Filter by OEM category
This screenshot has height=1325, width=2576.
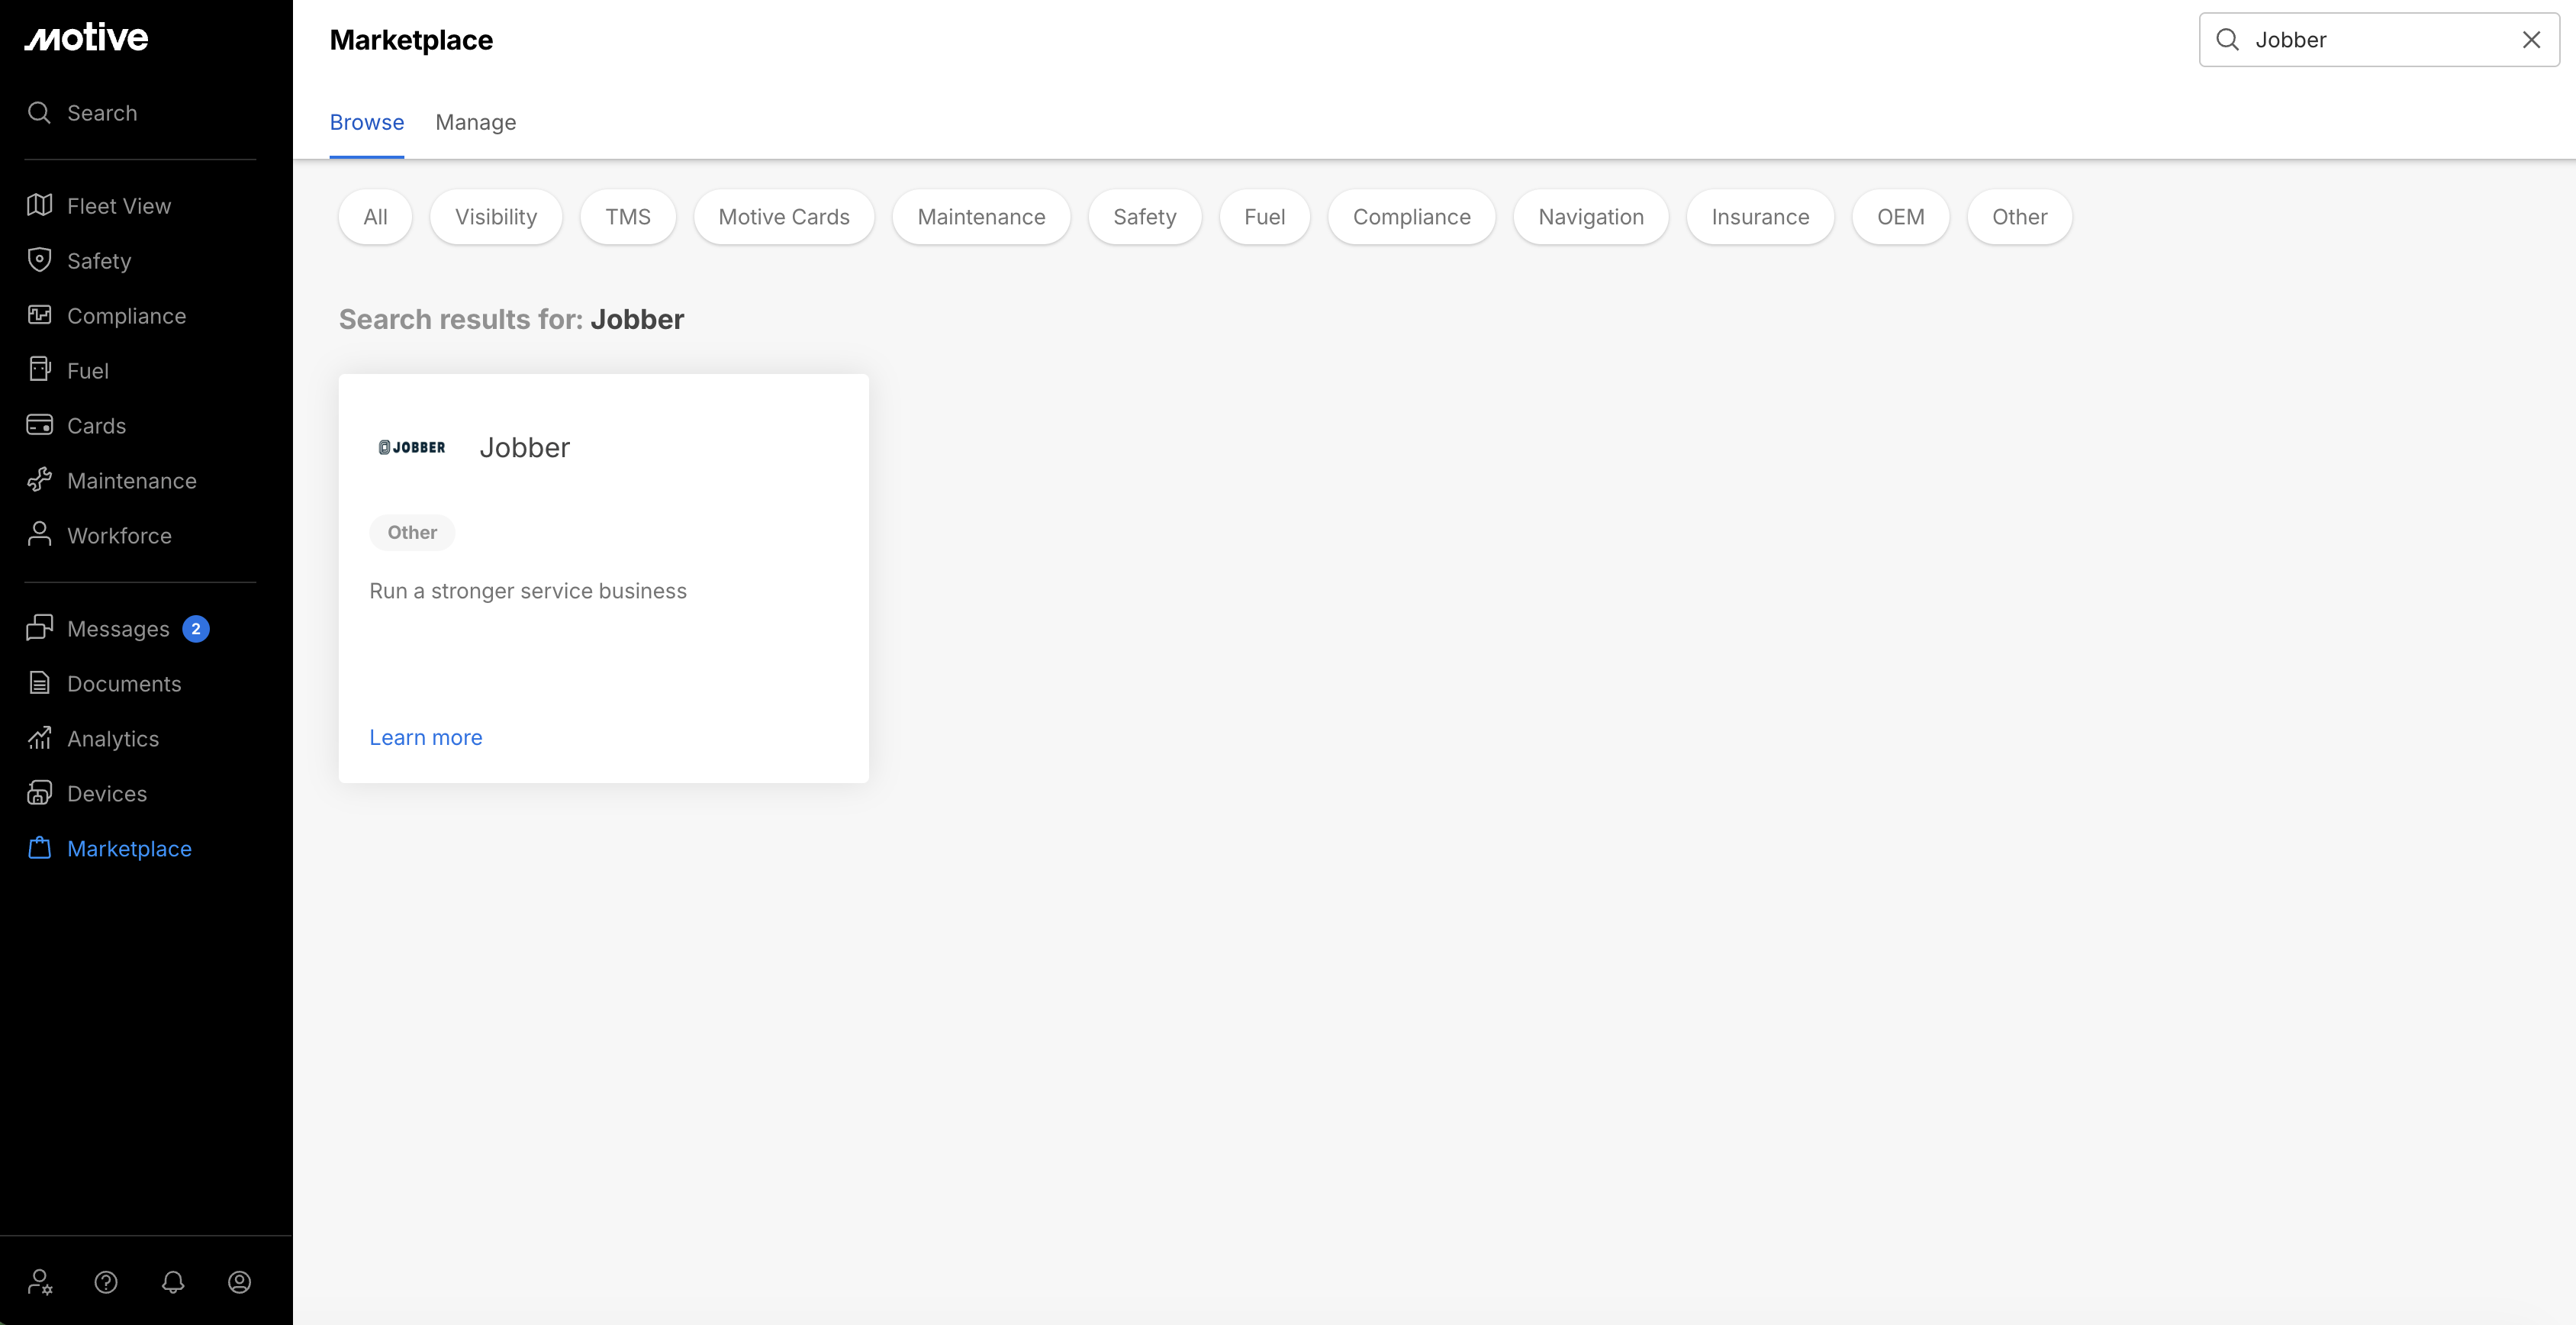(1900, 217)
